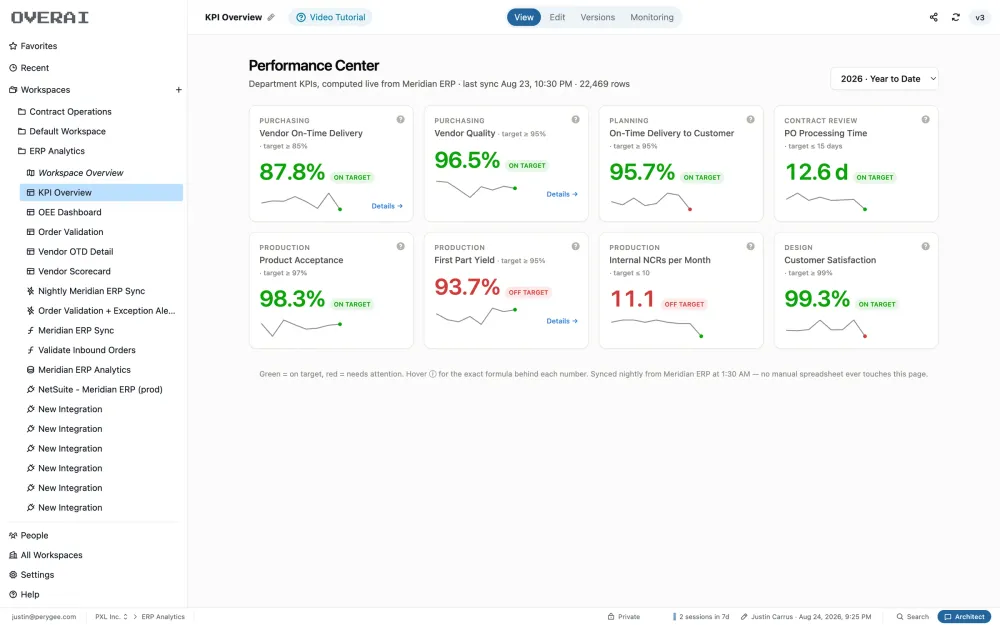
Task: Switch to the Versions tab
Action: (x=598, y=17)
